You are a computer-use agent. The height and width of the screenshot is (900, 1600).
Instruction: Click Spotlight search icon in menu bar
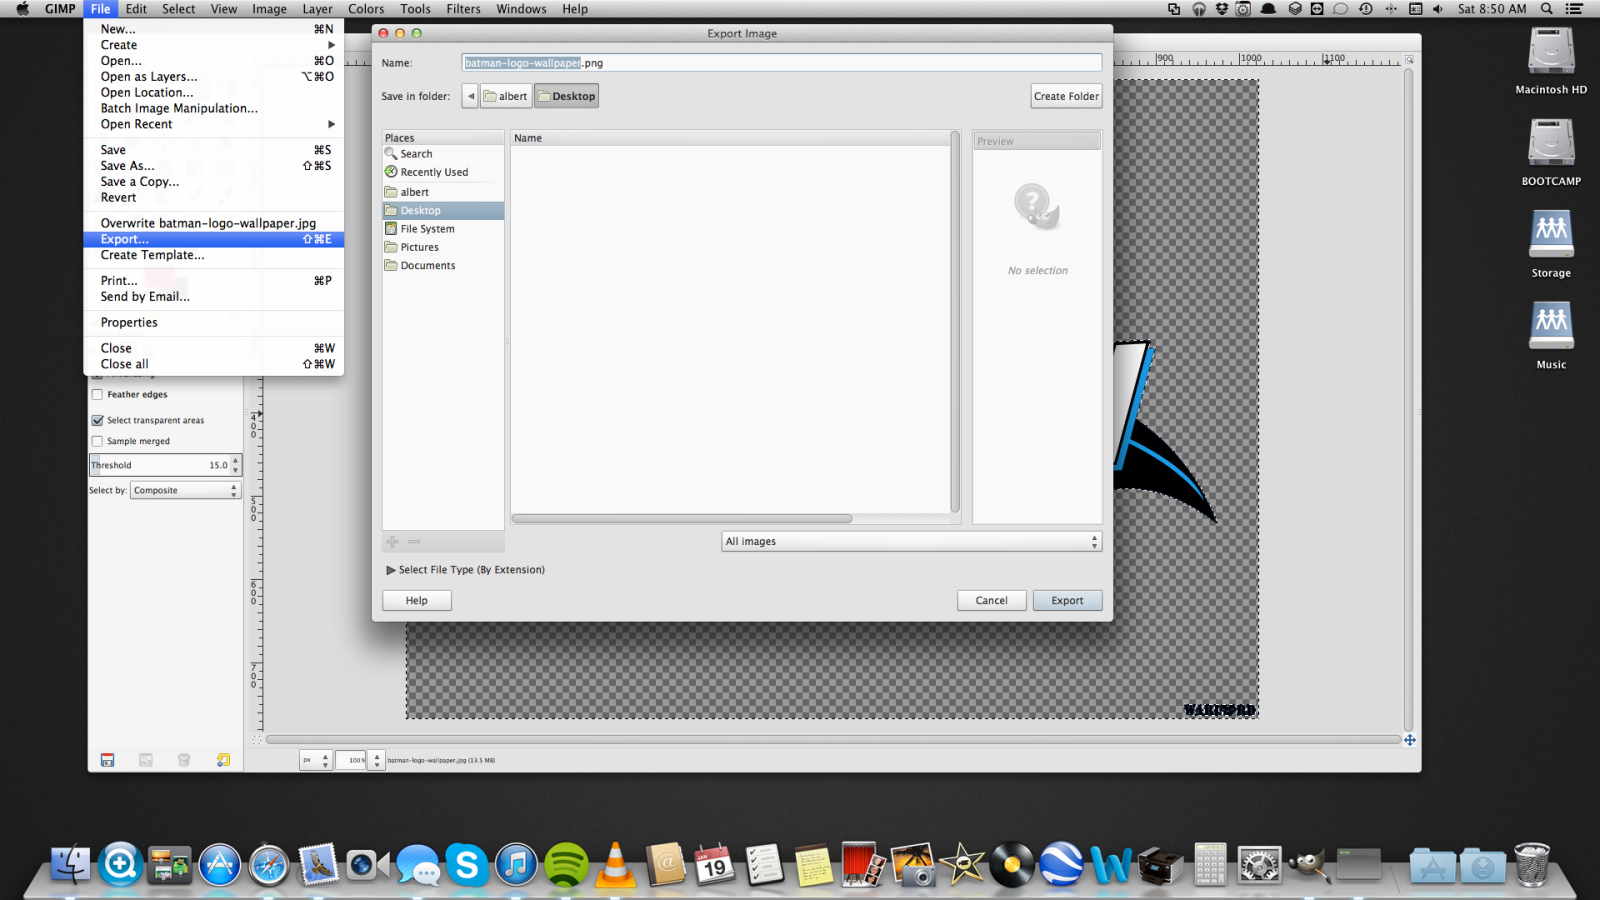(x=1546, y=9)
